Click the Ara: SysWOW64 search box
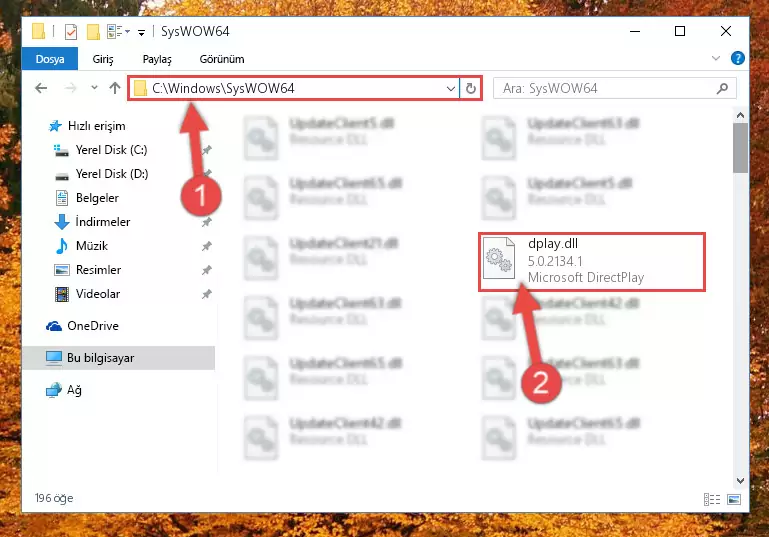 coord(615,88)
